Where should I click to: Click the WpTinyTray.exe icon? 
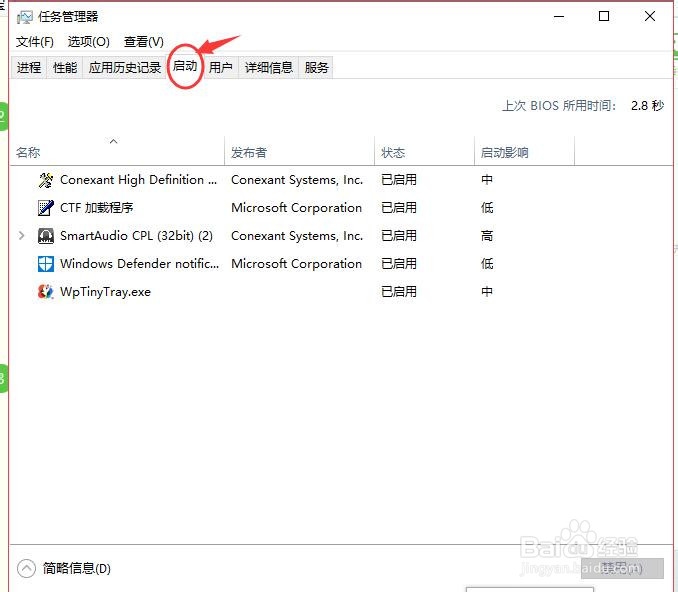pyautogui.click(x=45, y=292)
